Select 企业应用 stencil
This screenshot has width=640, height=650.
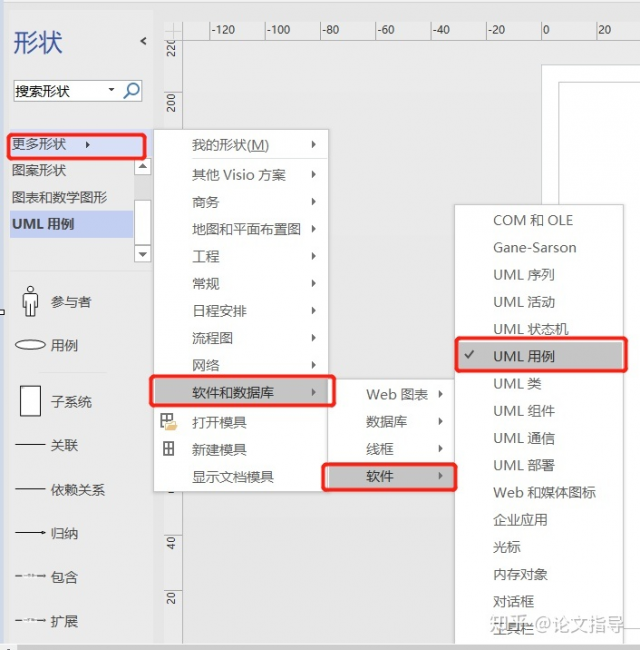point(539,519)
